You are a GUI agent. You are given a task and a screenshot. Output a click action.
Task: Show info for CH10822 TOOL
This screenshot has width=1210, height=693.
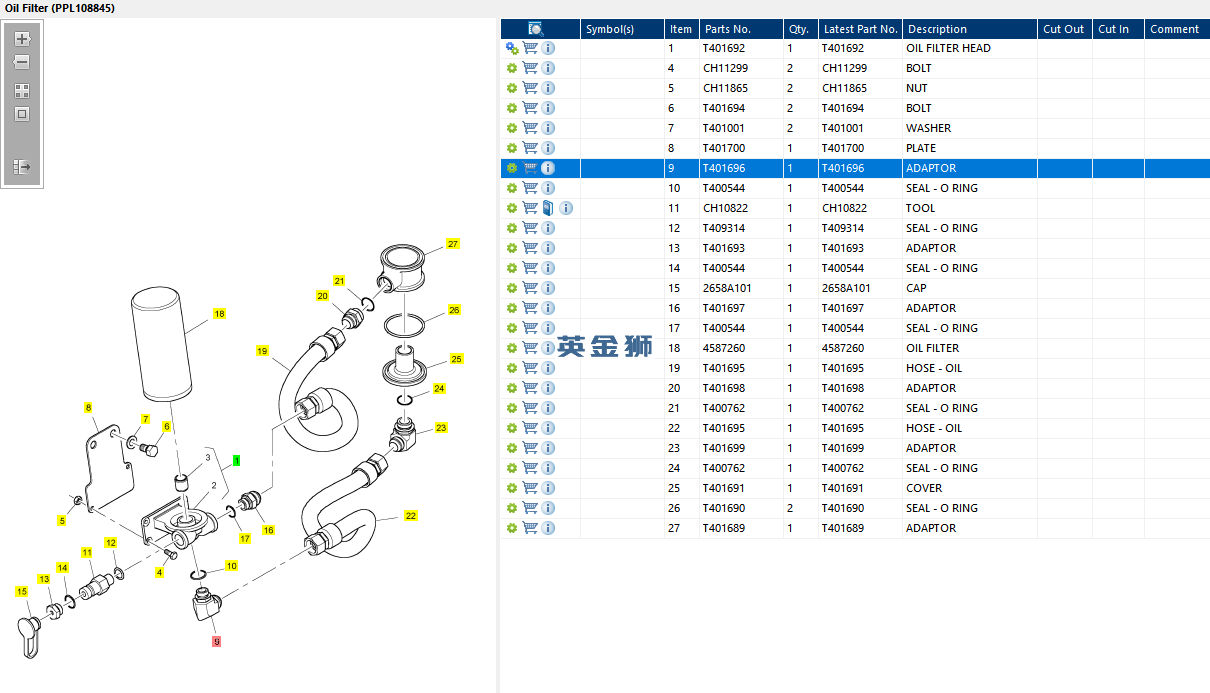point(566,208)
